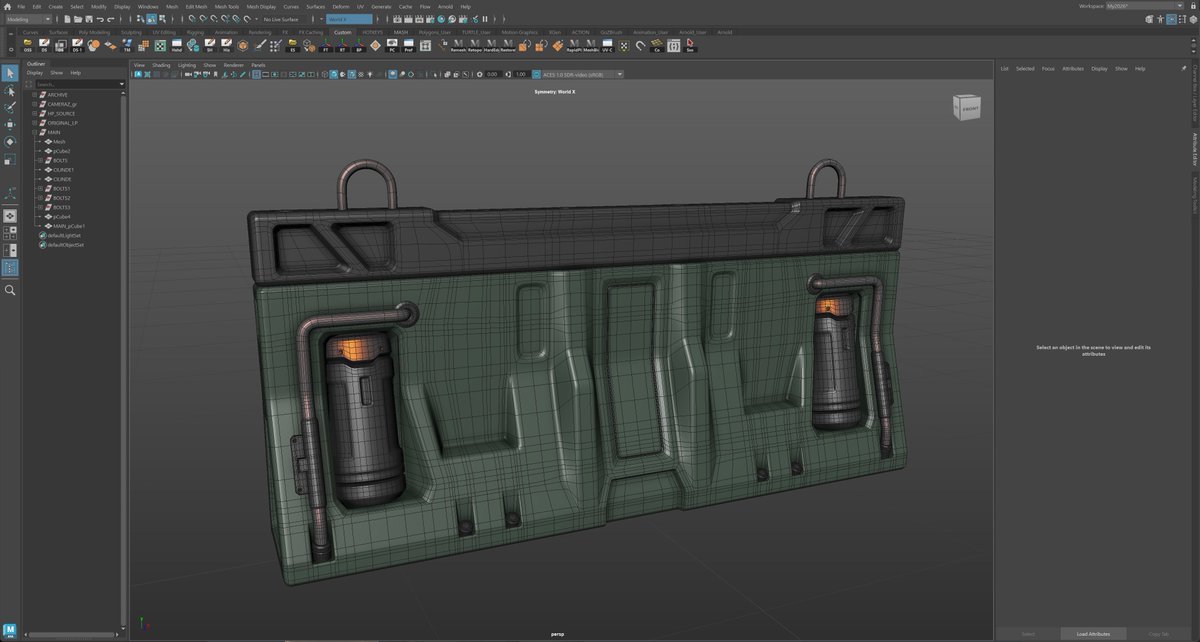
Task: Pin the Attribute Editor panel
Action: coord(1184,69)
